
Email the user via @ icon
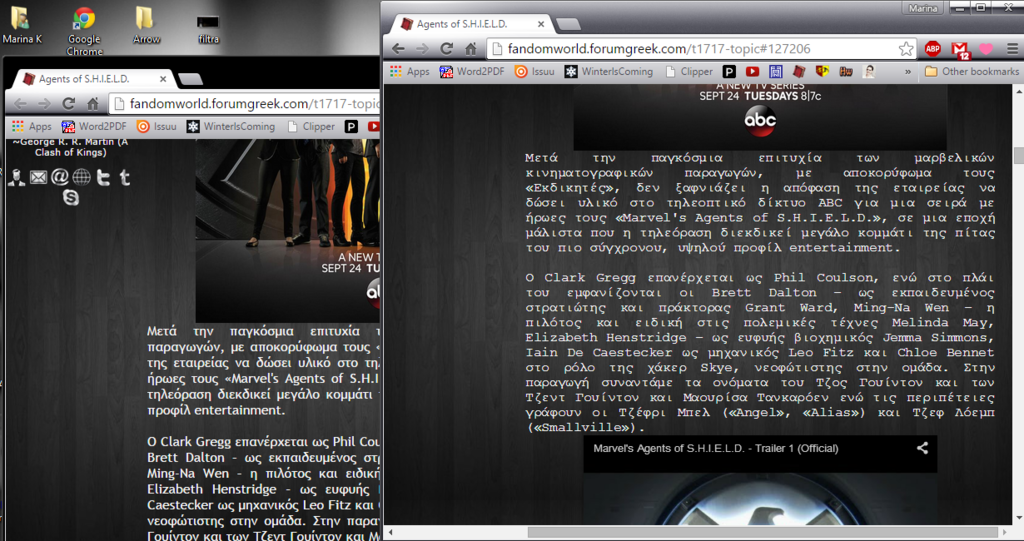point(59,176)
